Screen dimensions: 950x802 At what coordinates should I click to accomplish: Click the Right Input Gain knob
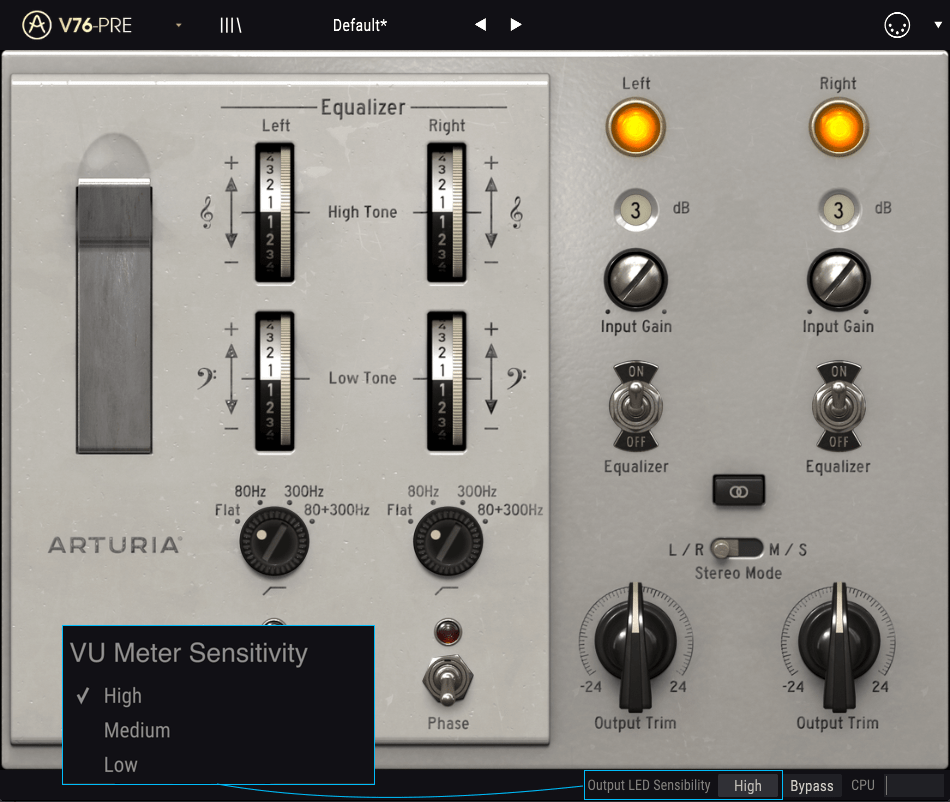click(839, 280)
